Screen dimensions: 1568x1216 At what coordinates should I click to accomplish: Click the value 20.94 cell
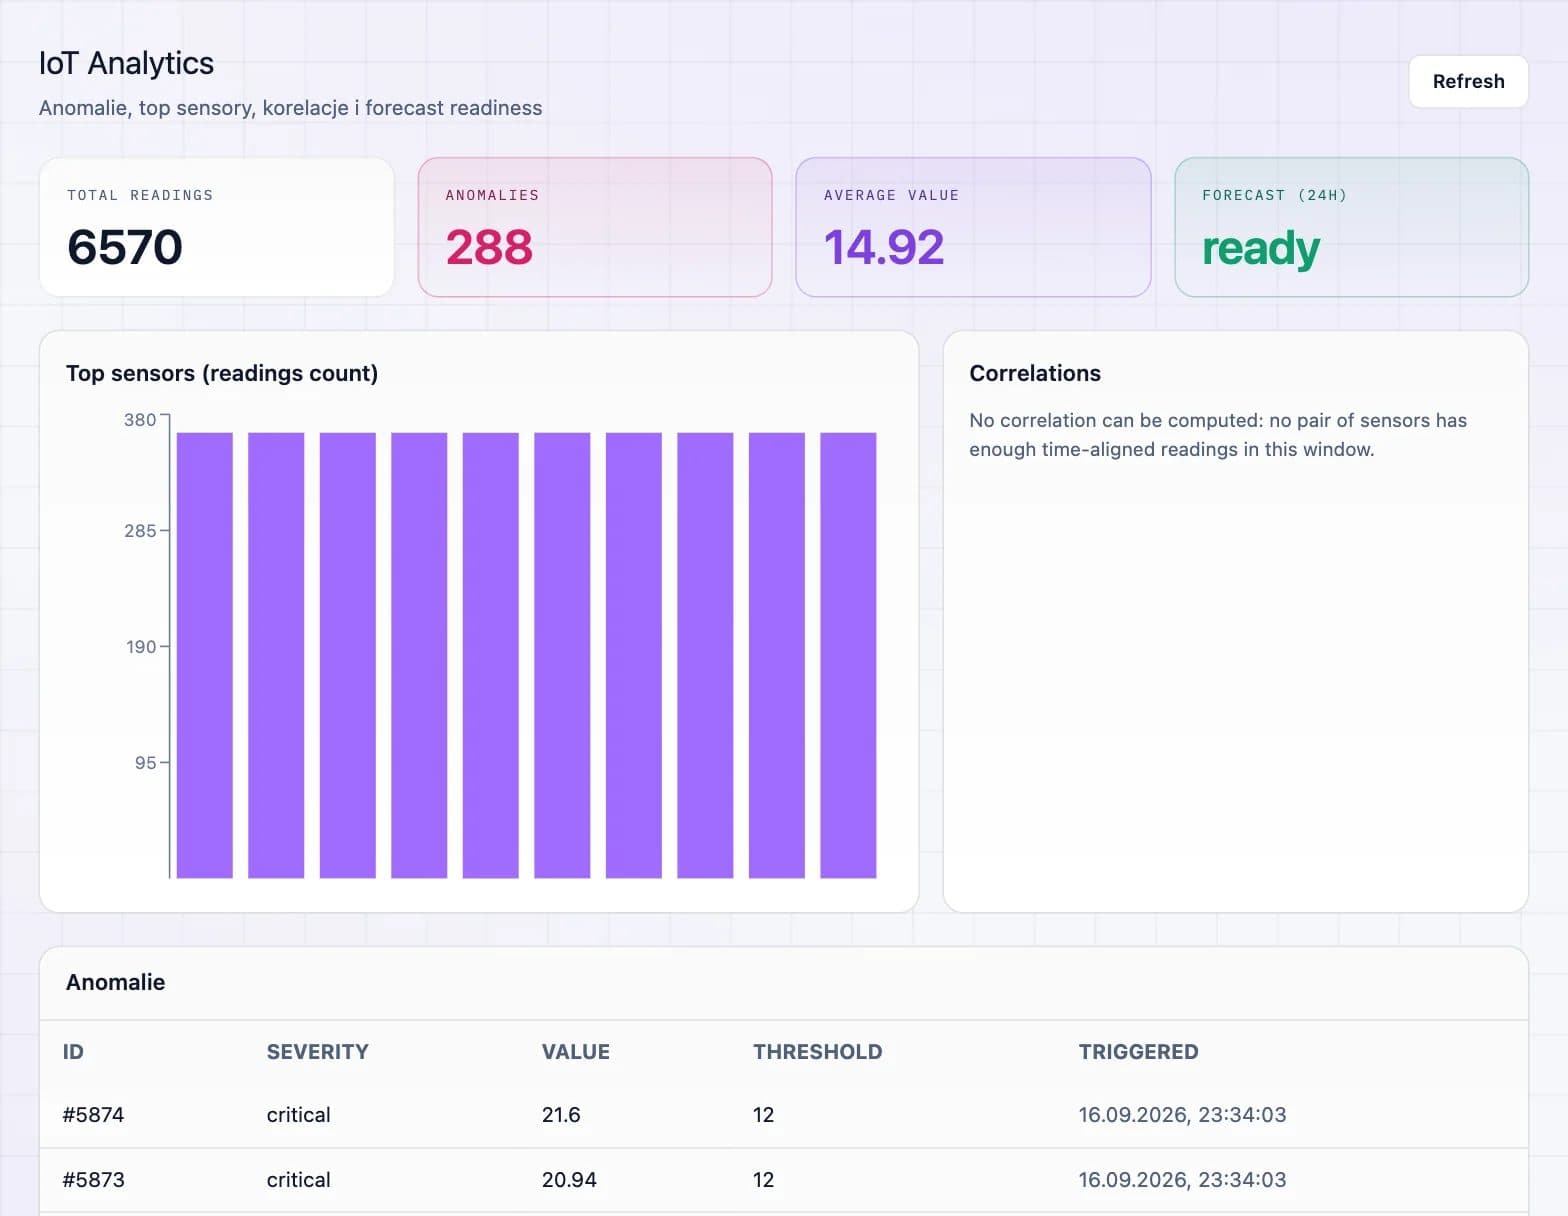[x=569, y=1180]
